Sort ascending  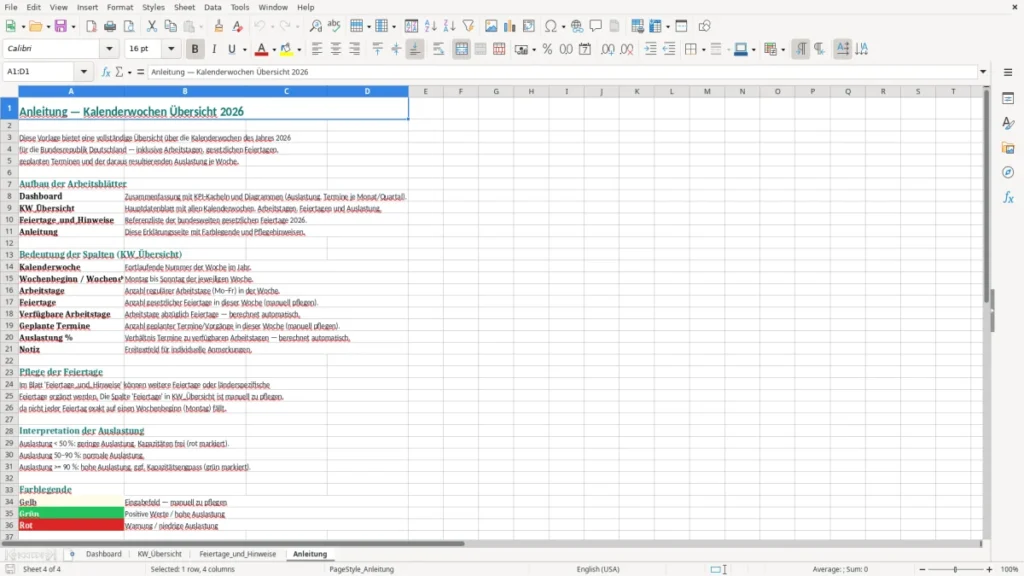pos(430,26)
